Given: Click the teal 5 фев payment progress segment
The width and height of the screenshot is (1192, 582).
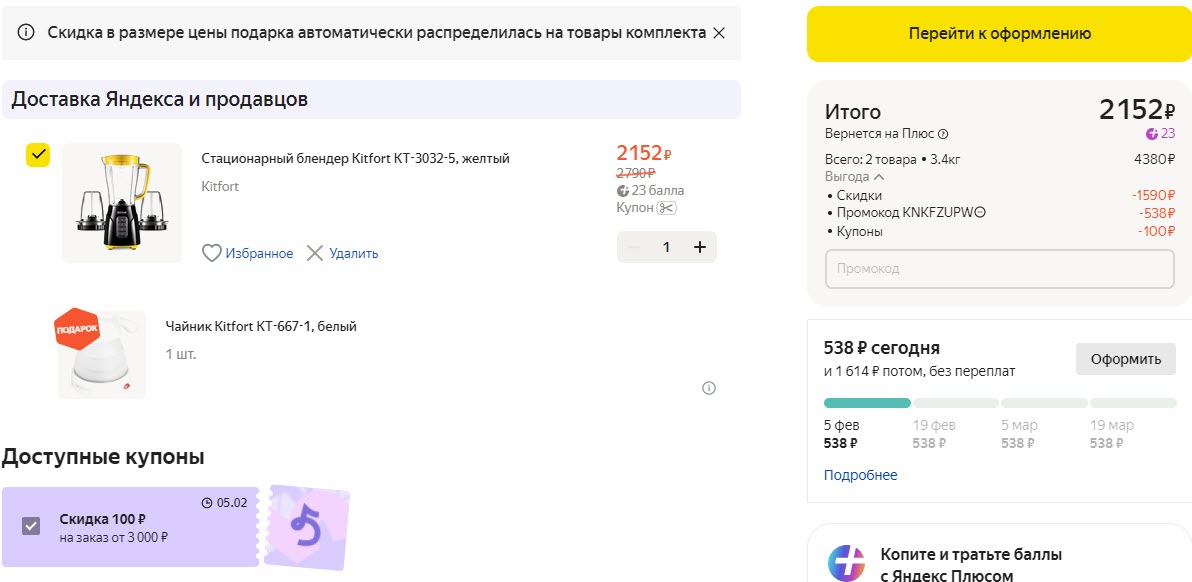Looking at the screenshot, I should coord(866,402).
